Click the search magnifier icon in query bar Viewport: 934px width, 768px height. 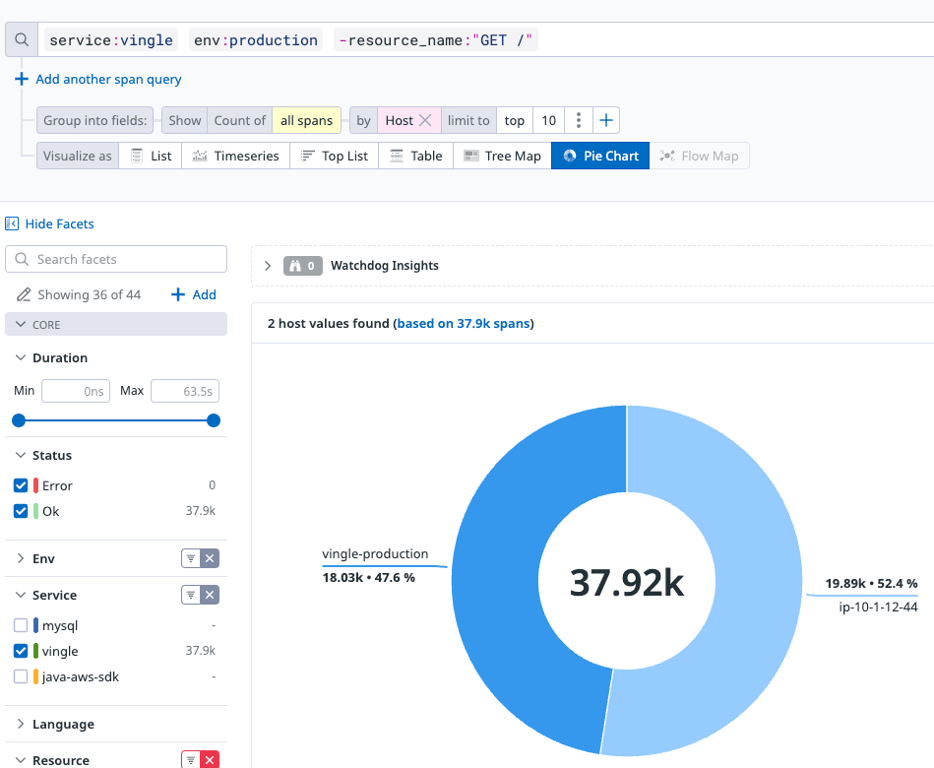coord(21,40)
